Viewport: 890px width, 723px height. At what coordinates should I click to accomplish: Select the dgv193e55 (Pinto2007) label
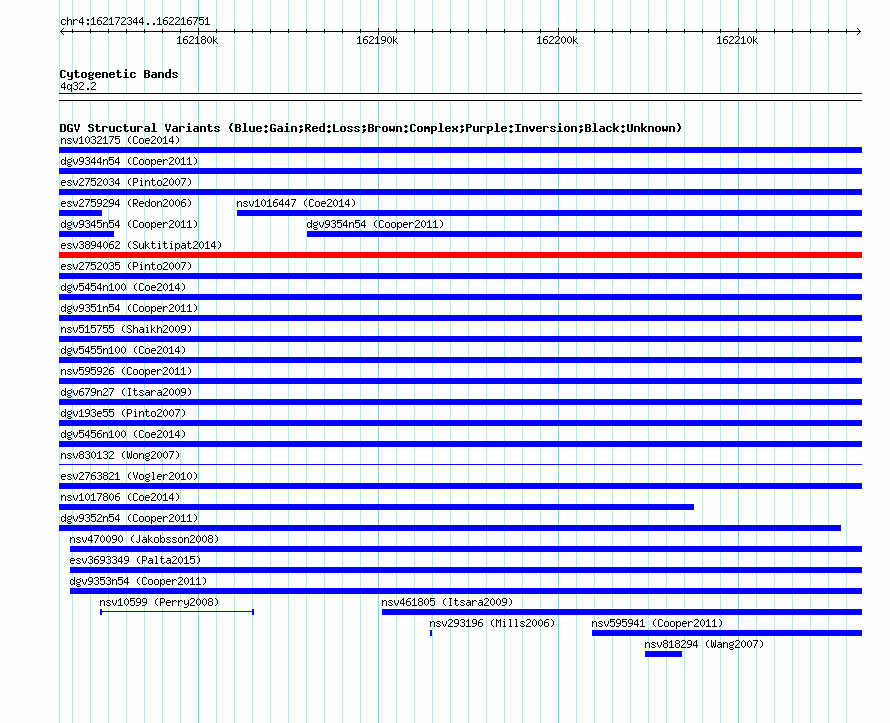123,413
